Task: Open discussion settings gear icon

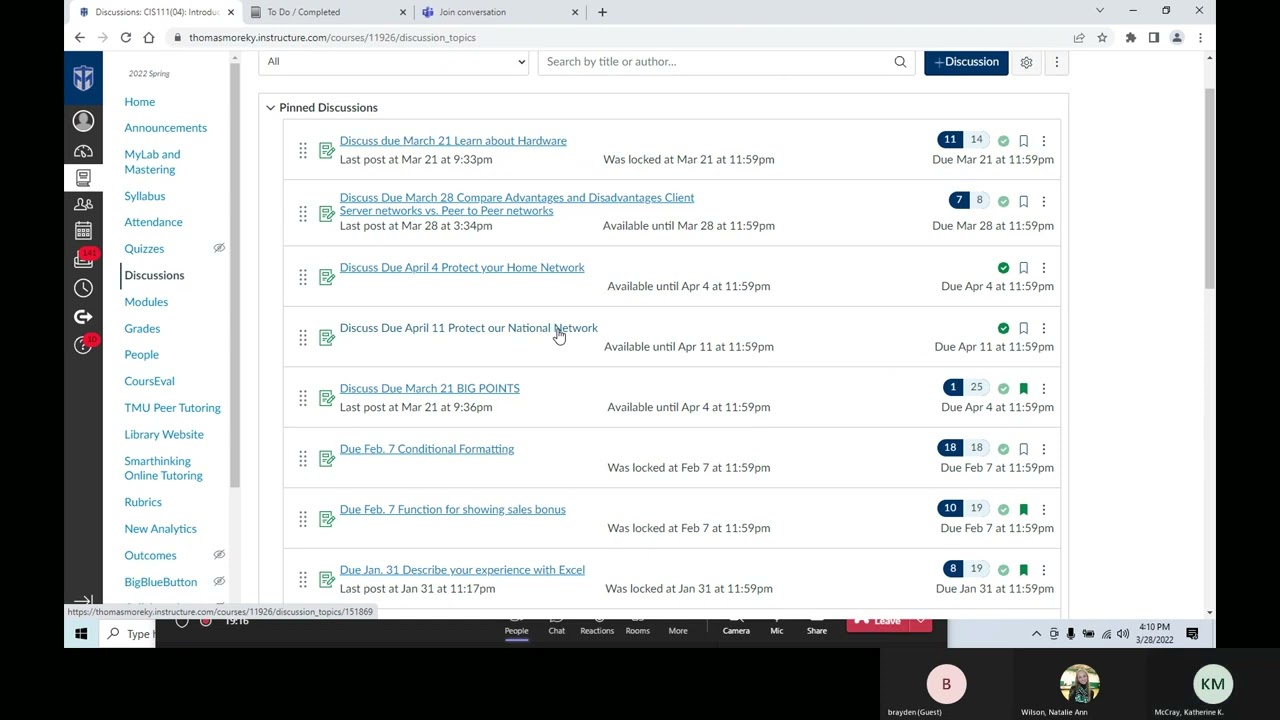Action: point(1026,62)
